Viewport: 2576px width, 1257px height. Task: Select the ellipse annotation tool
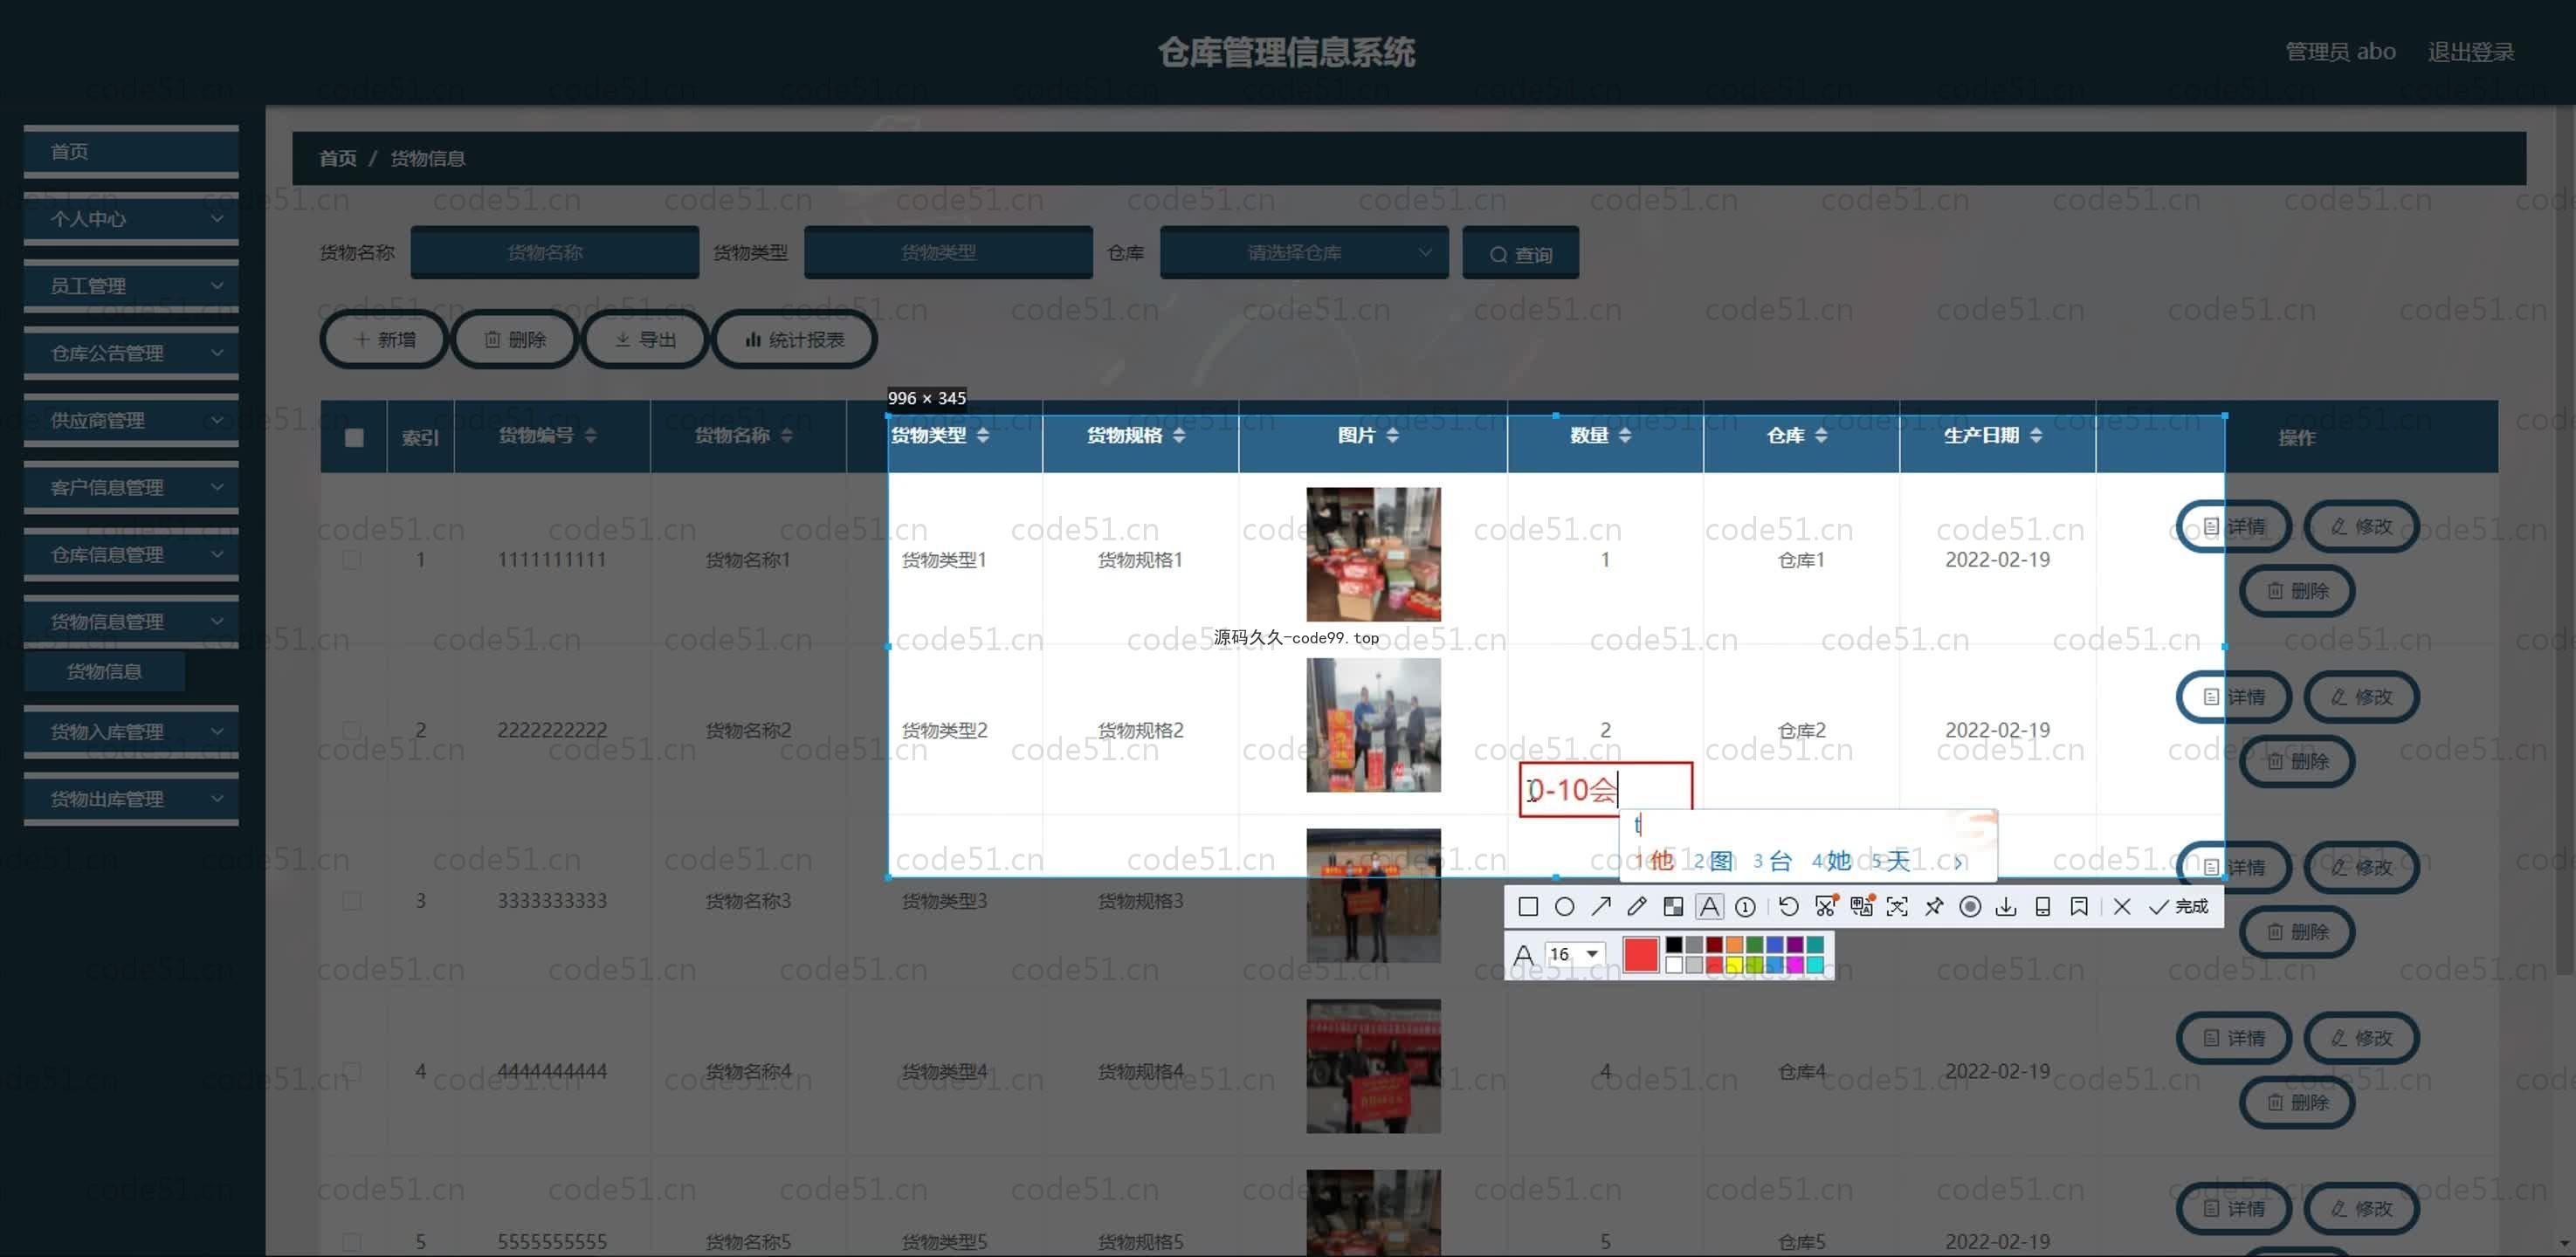tap(1565, 907)
